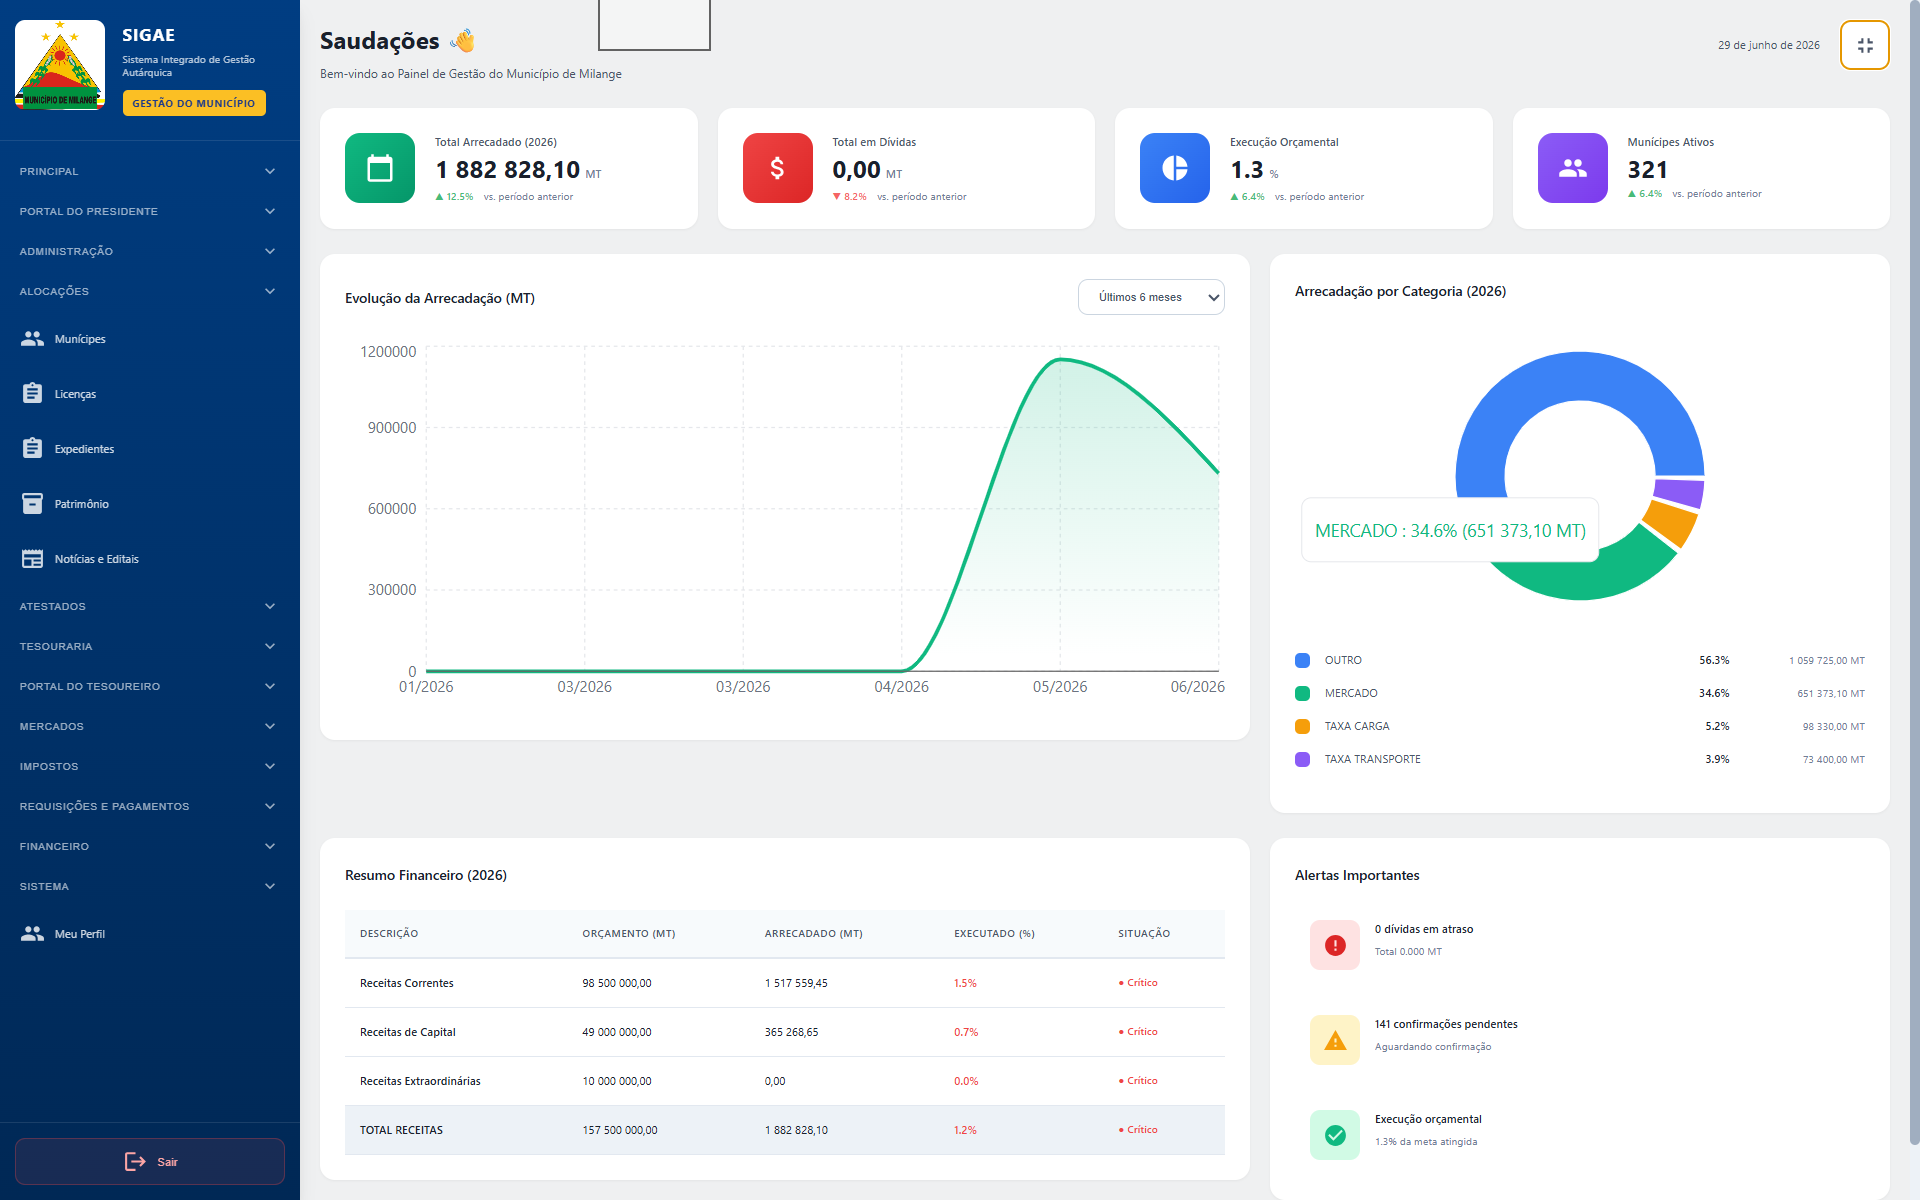Click the Meu Perfil icon
The height and width of the screenshot is (1200, 1920).
click(32, 933)
